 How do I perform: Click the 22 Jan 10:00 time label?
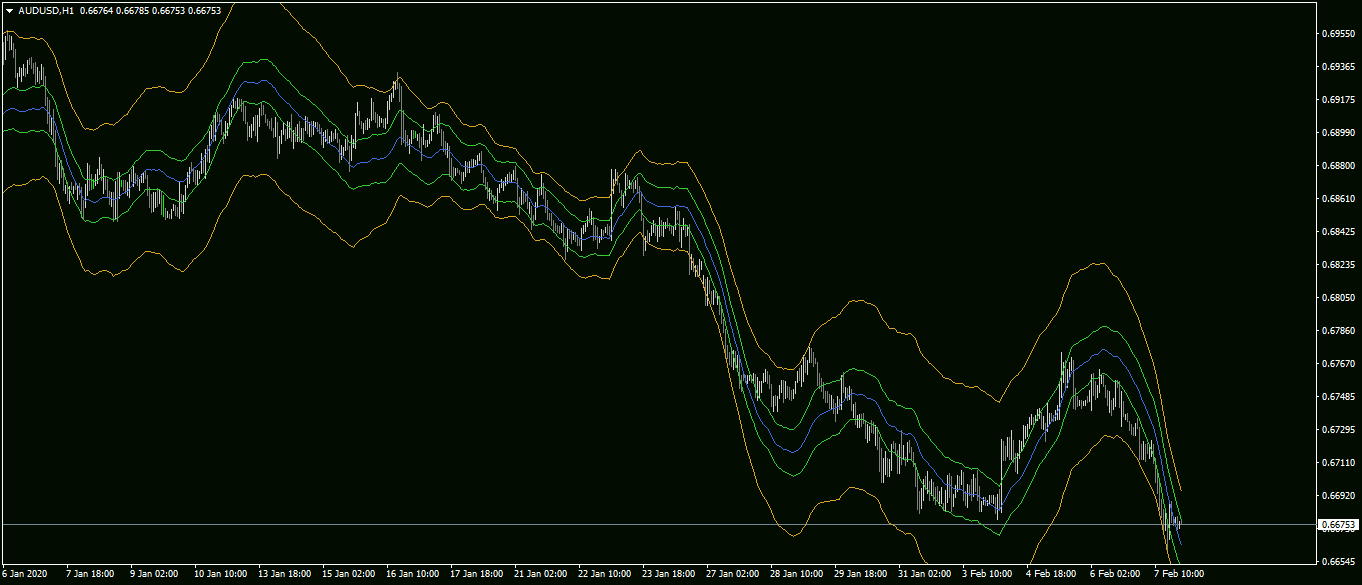point(604,574)
